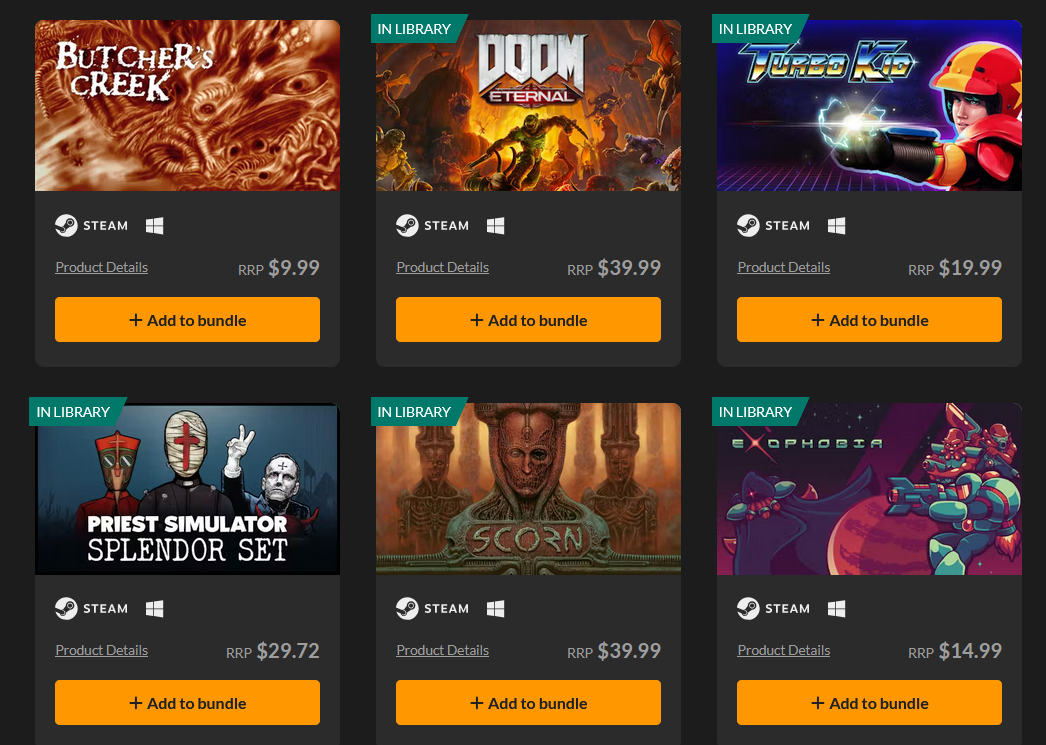This screenshot has width=1046, height=745.
Task: Click the Windows icon under Exophobia
Action: [837, 609]
